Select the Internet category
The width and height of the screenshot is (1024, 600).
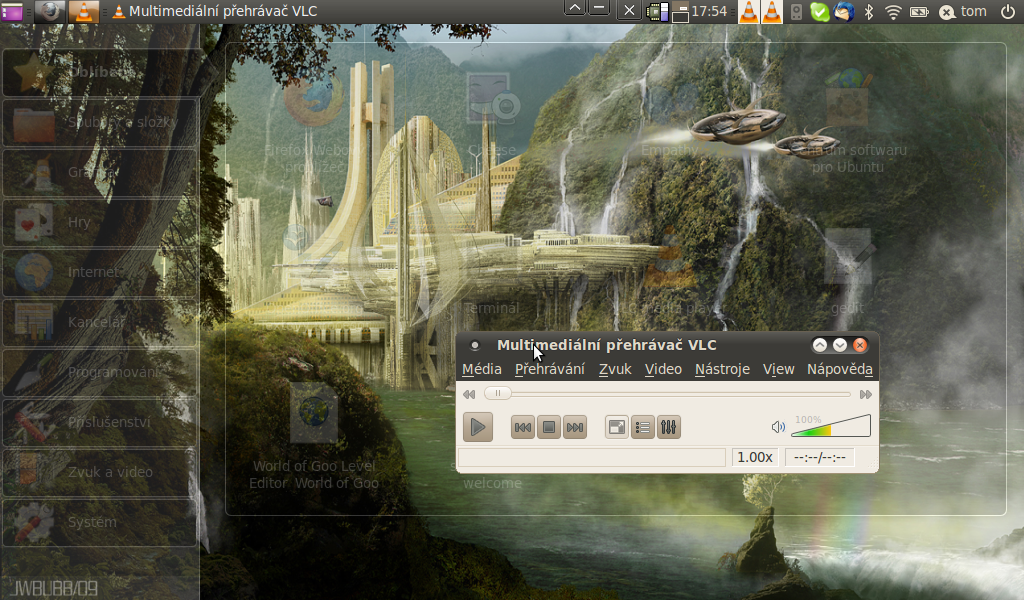pyautogui.click(x=99, y=272)
